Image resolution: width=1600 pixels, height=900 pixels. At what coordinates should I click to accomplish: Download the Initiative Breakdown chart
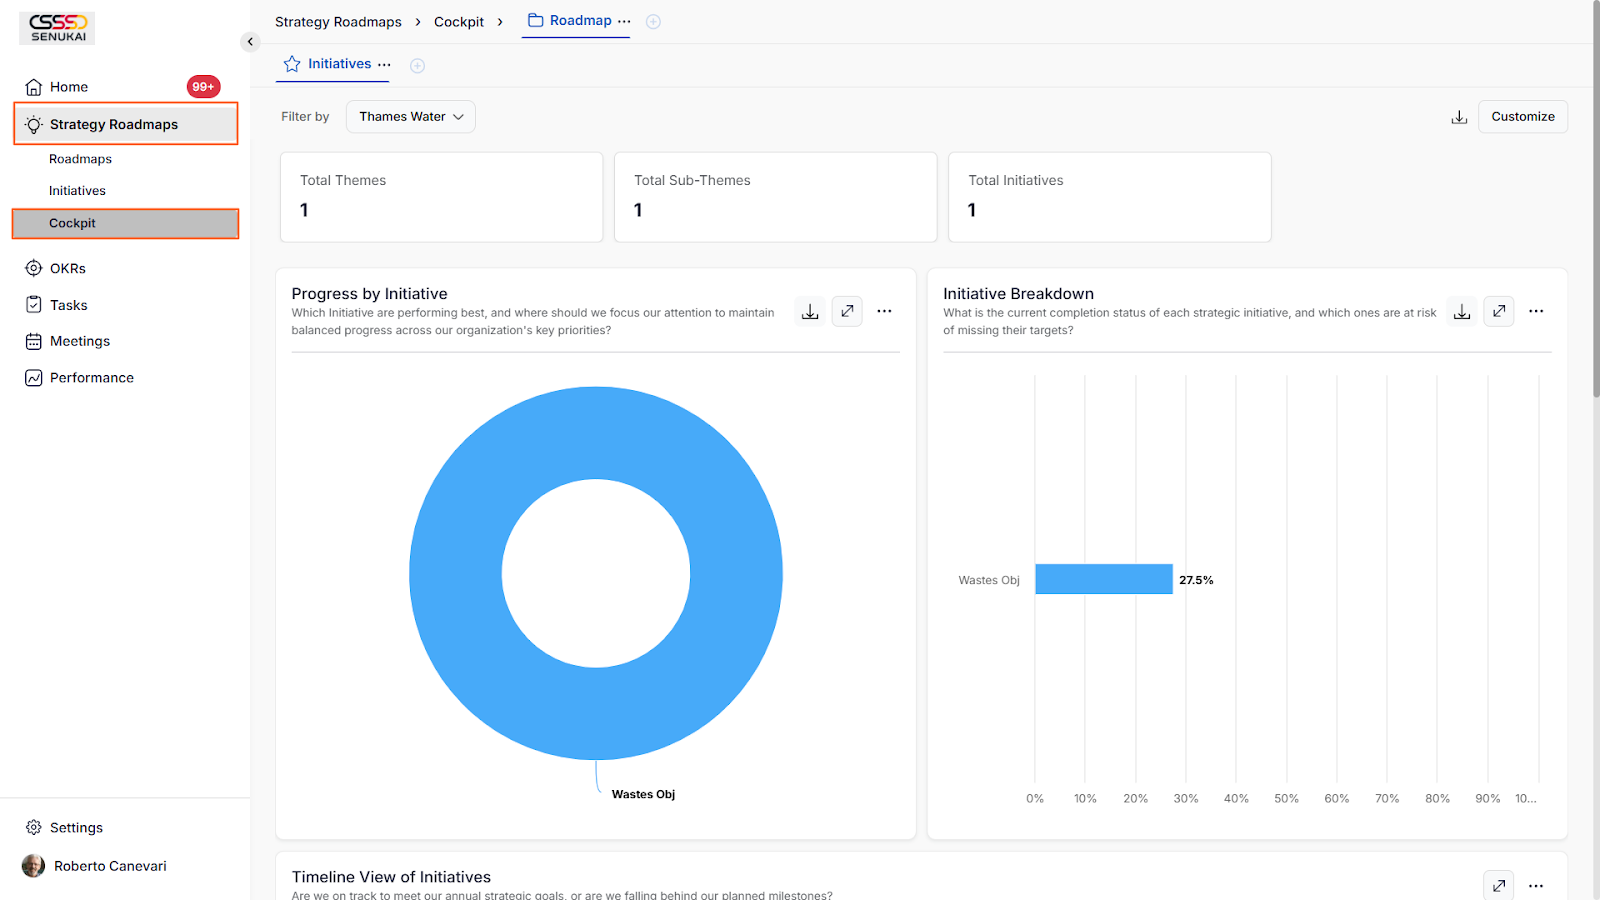click(x=1462, y=312)
